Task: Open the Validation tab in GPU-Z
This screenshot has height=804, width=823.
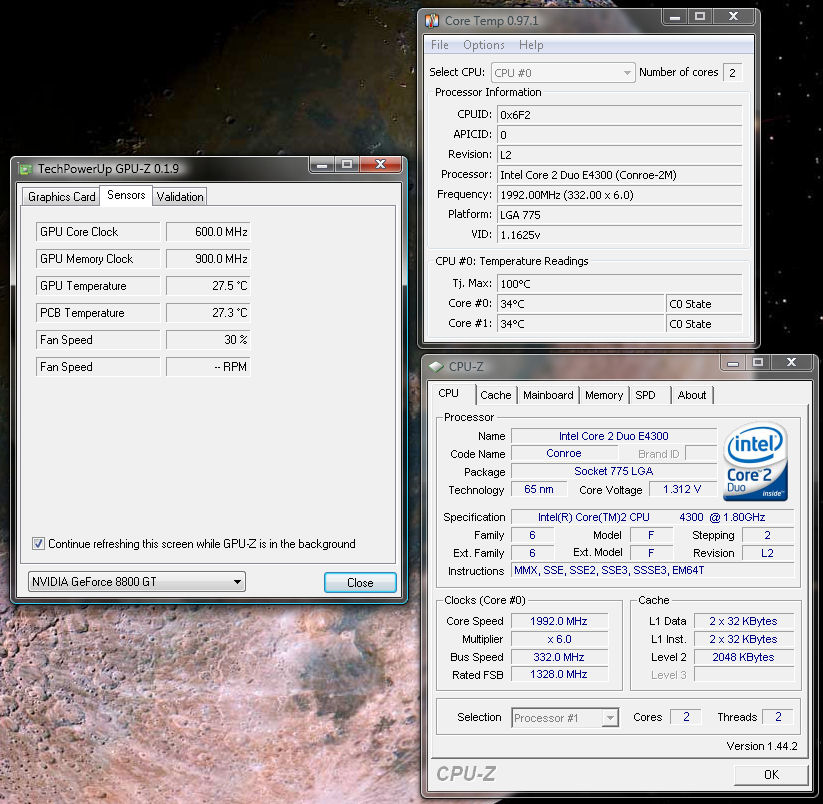Action: [x=180, y=197]
